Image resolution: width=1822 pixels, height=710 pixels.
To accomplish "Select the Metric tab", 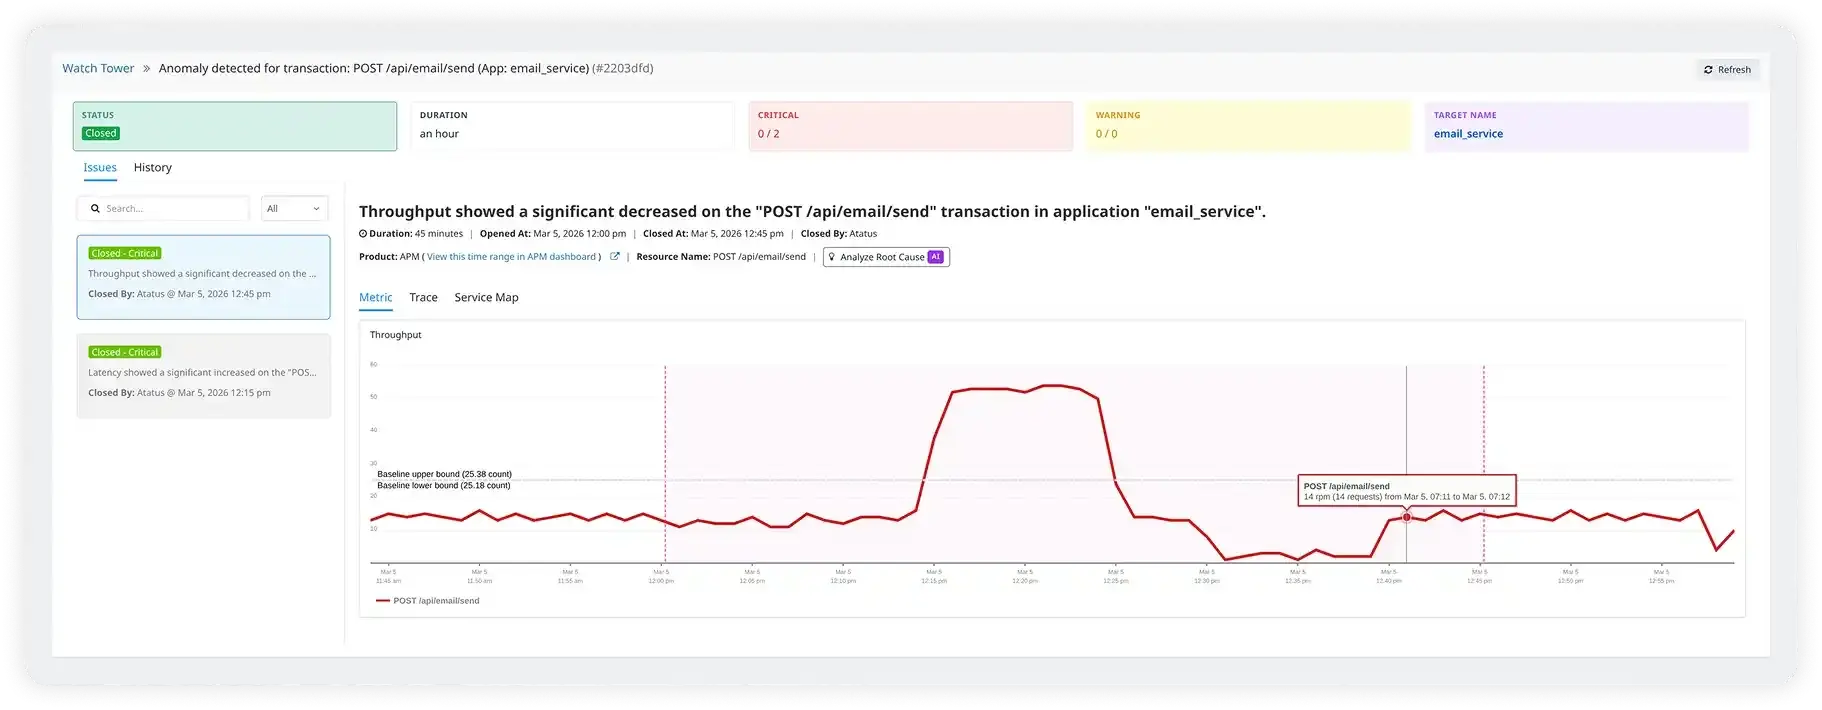I will (x=375, y=298).
